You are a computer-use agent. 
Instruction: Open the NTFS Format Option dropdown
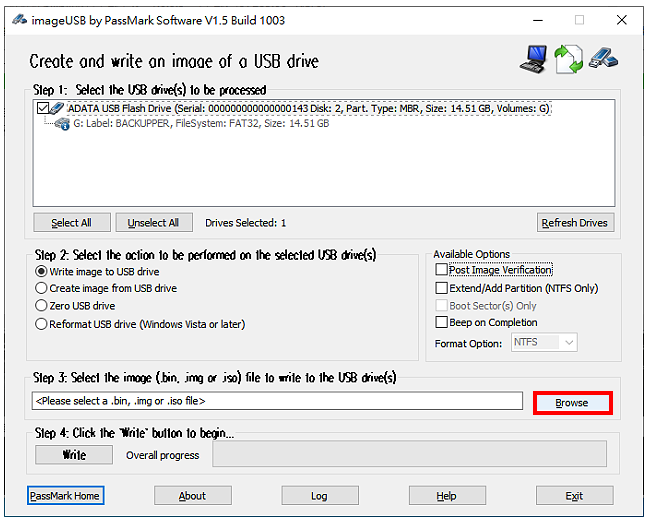coord(544,342)
